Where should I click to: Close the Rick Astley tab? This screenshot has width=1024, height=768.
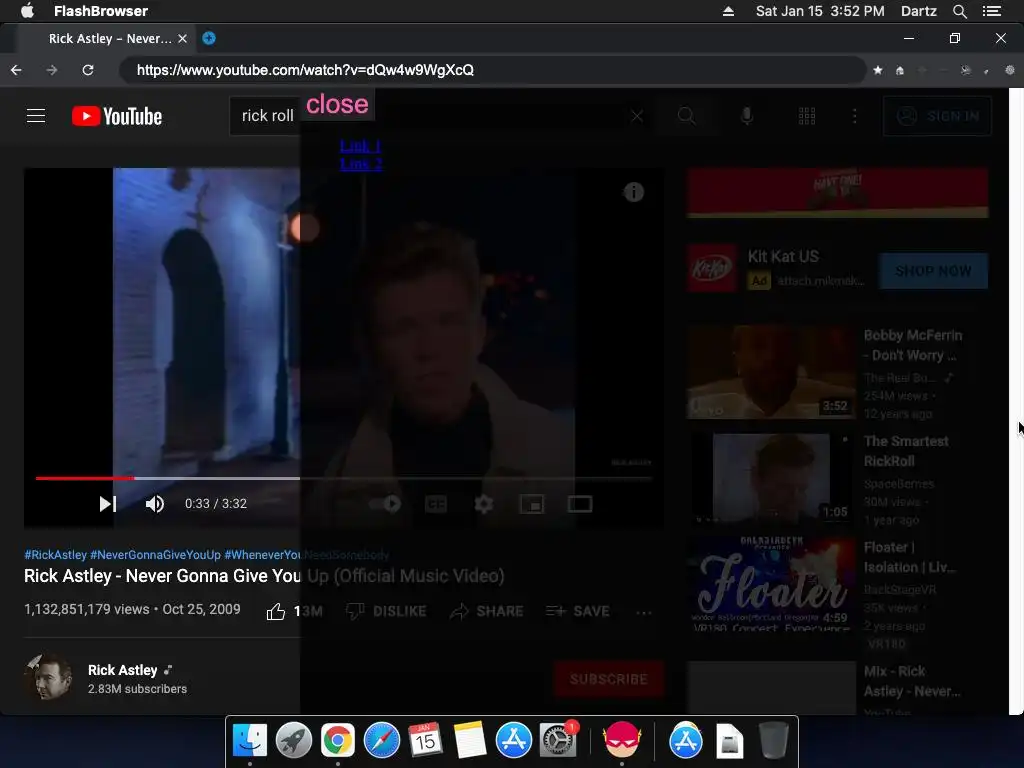(x=183, y=39)
